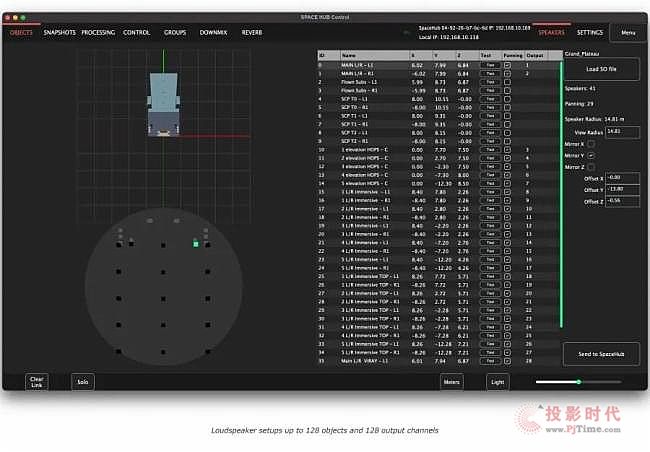Screen dimensions: 650x452
Task: Select the green highlighted speaker in the circle
Action: 196,243
